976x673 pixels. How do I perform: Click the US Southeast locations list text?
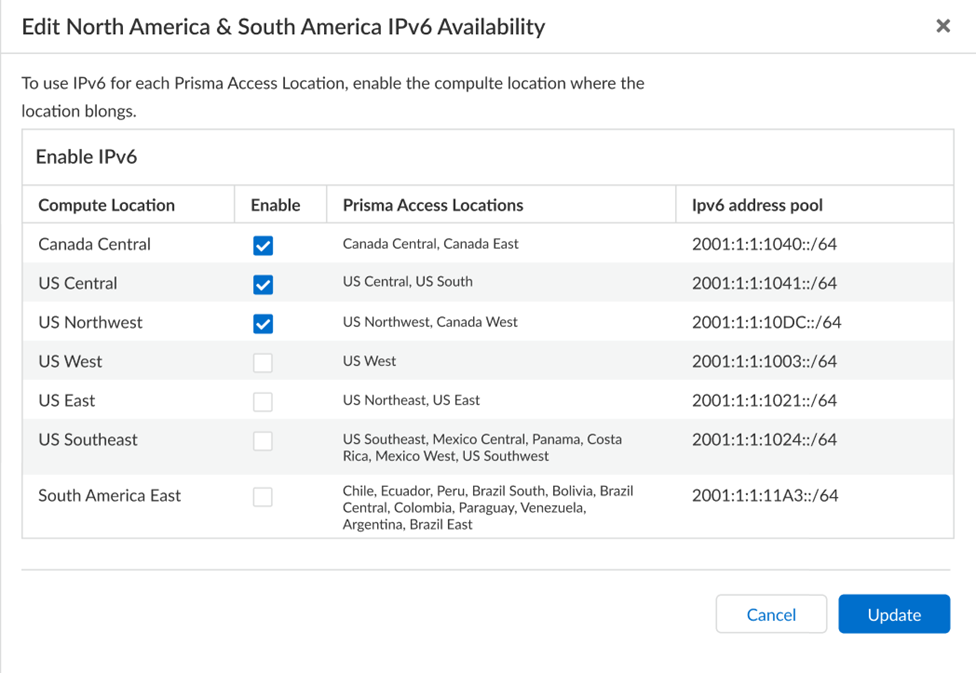481,447
